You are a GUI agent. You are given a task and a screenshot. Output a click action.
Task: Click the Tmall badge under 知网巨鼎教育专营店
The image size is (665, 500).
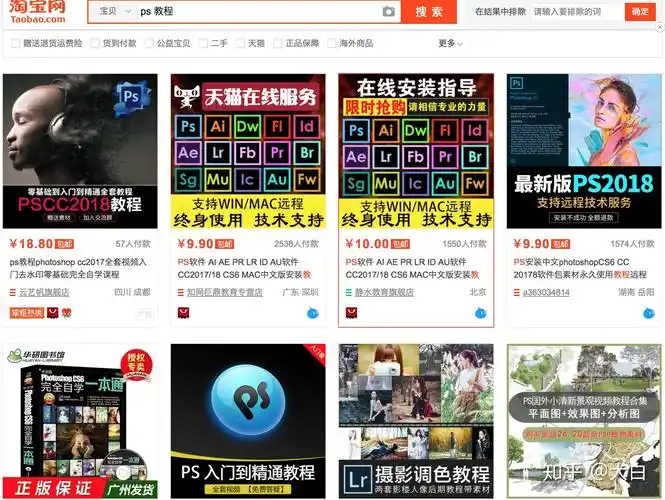pos(183,313)
